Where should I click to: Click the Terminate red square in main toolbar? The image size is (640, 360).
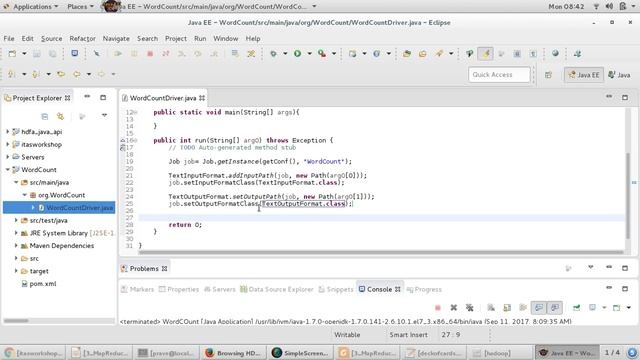point(150,53)
